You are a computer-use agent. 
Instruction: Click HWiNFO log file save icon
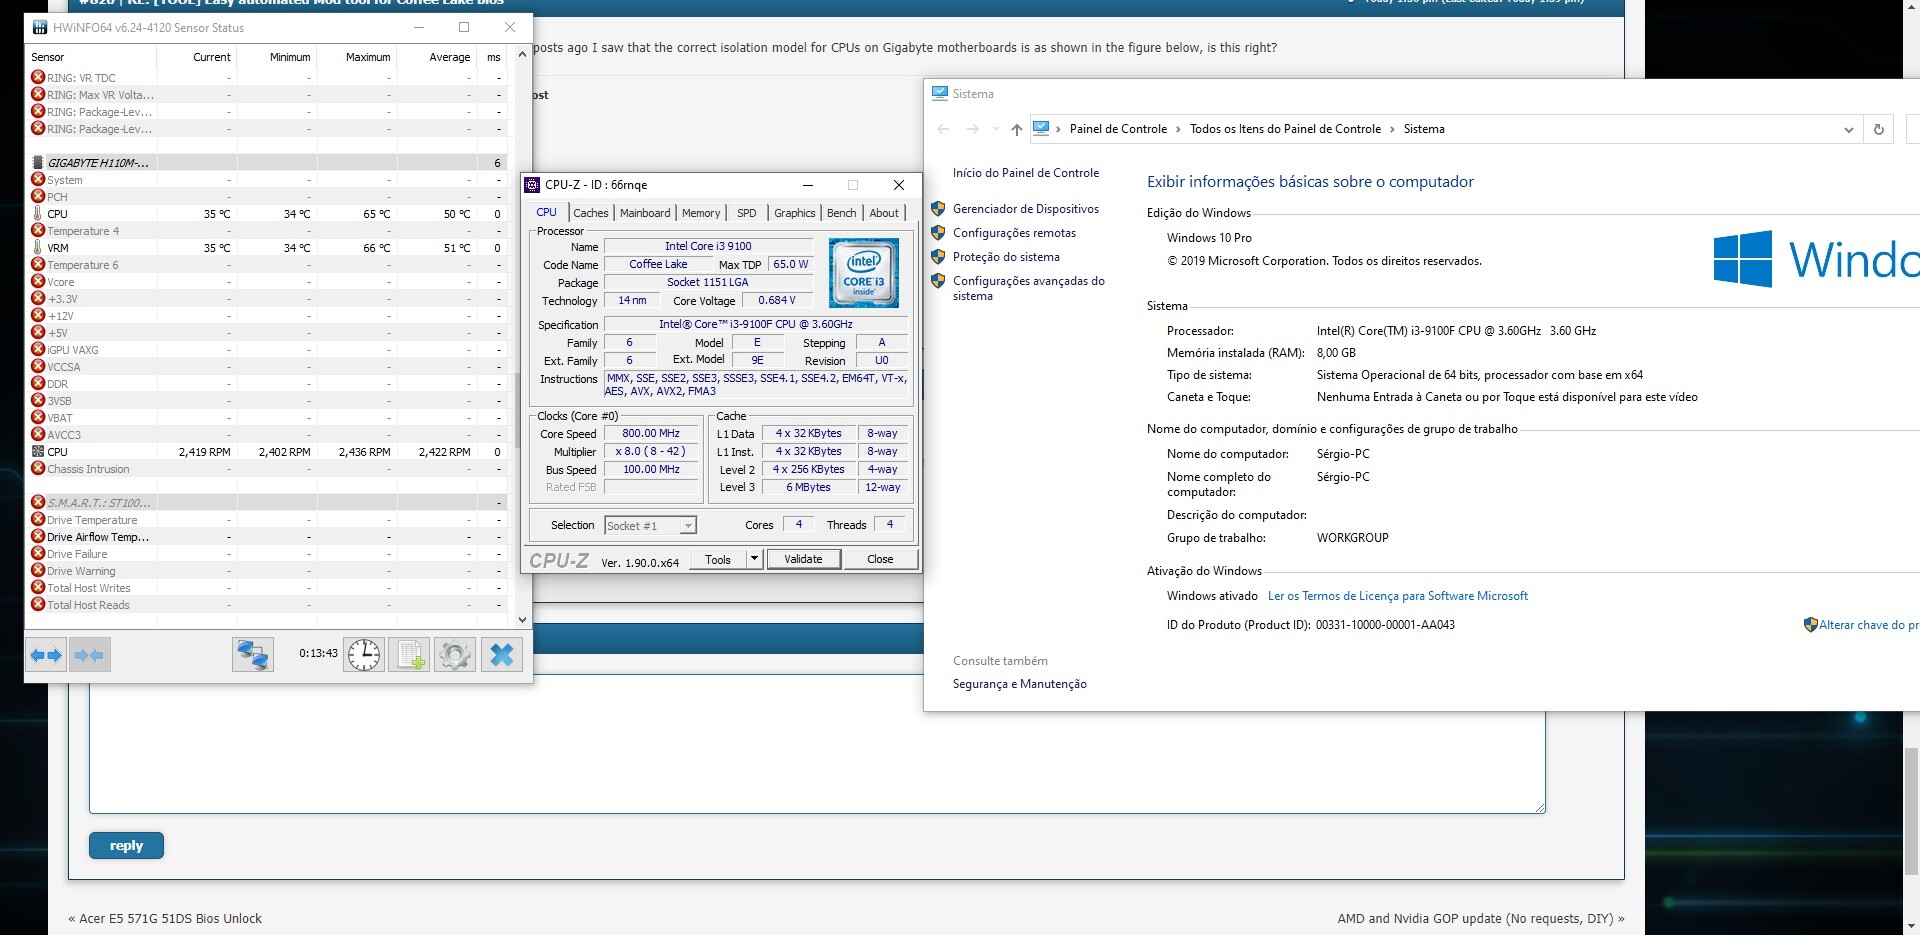[x=409, y=655]
